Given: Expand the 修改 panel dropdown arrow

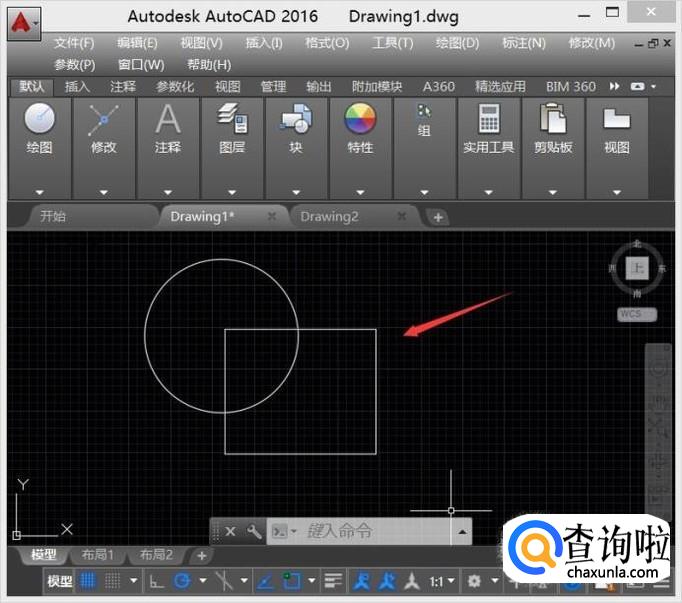Looking at the screenshot, I should (104, 192).
